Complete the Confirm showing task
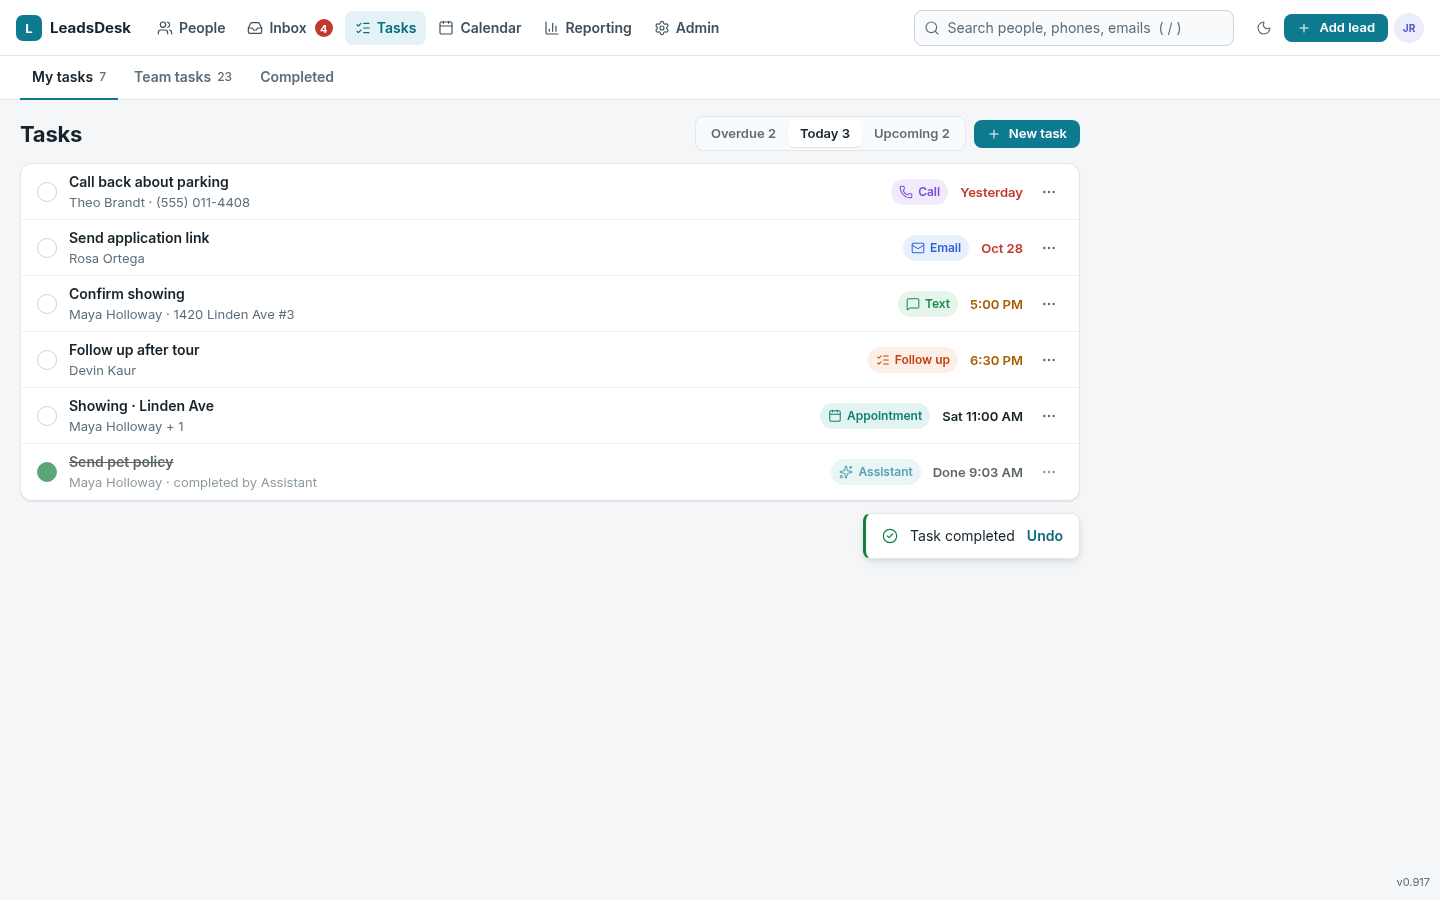1440x900 pixels. pos(47,304)
